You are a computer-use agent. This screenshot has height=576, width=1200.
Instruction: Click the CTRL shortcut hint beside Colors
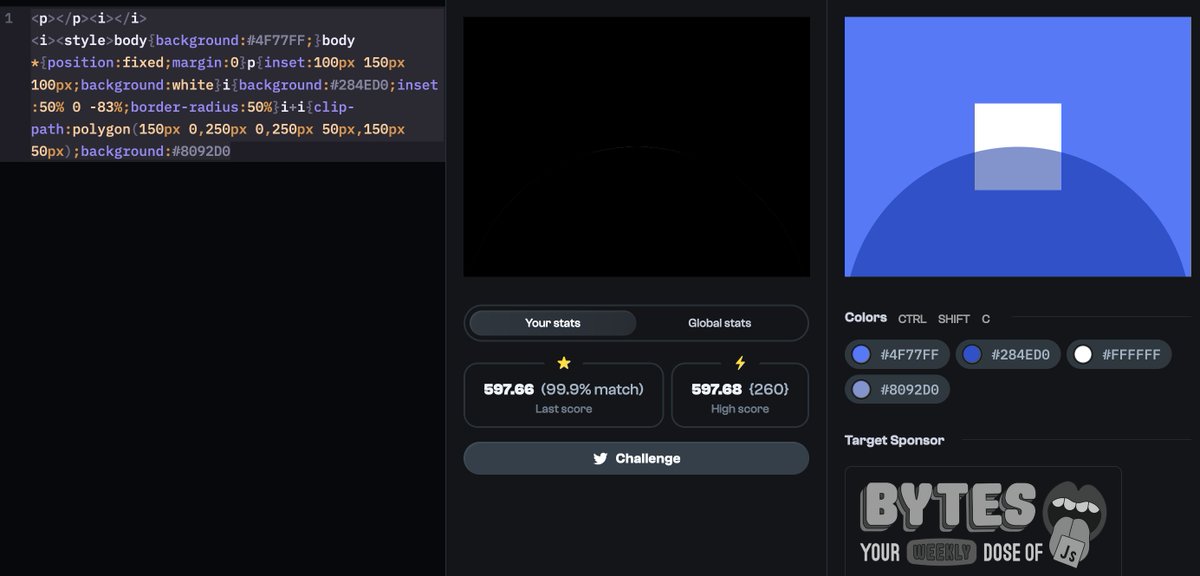912,319
